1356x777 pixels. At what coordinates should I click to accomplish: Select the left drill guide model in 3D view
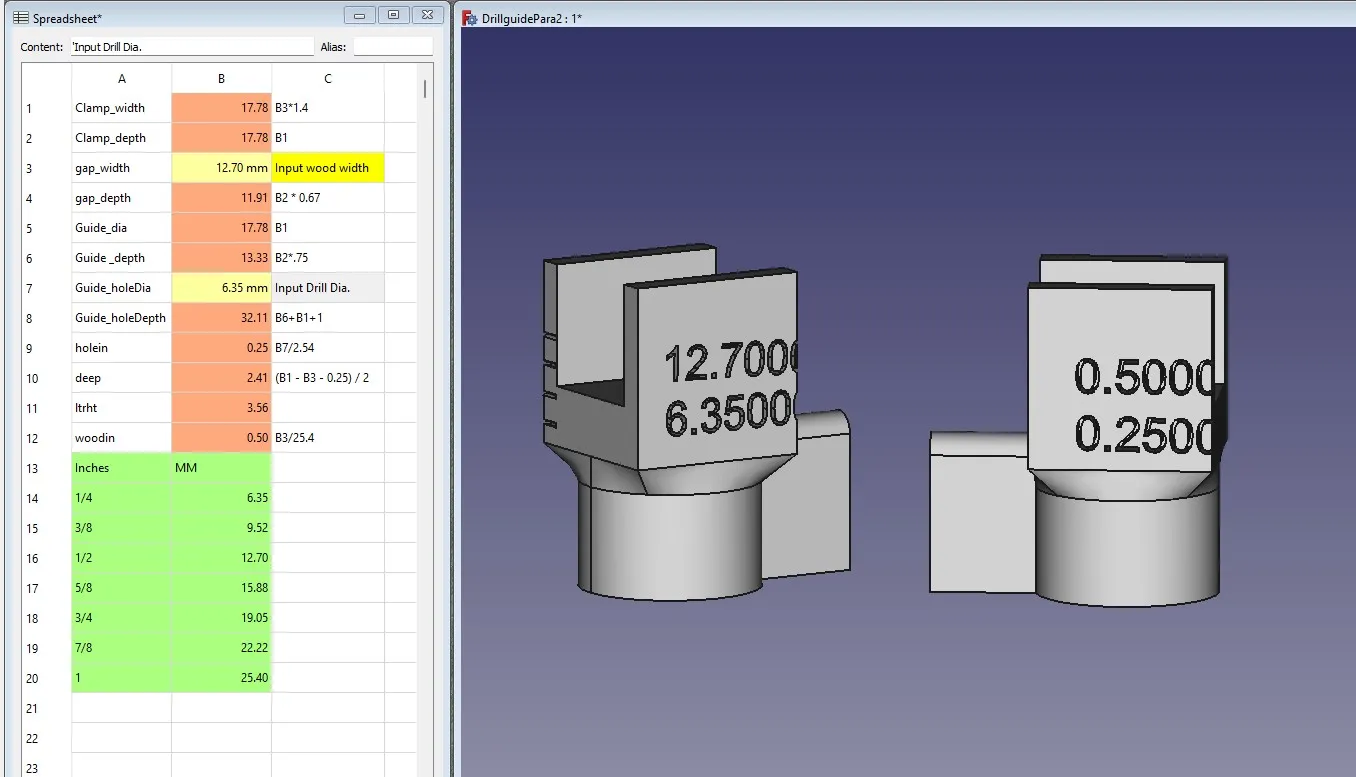[x=690, y=420]
